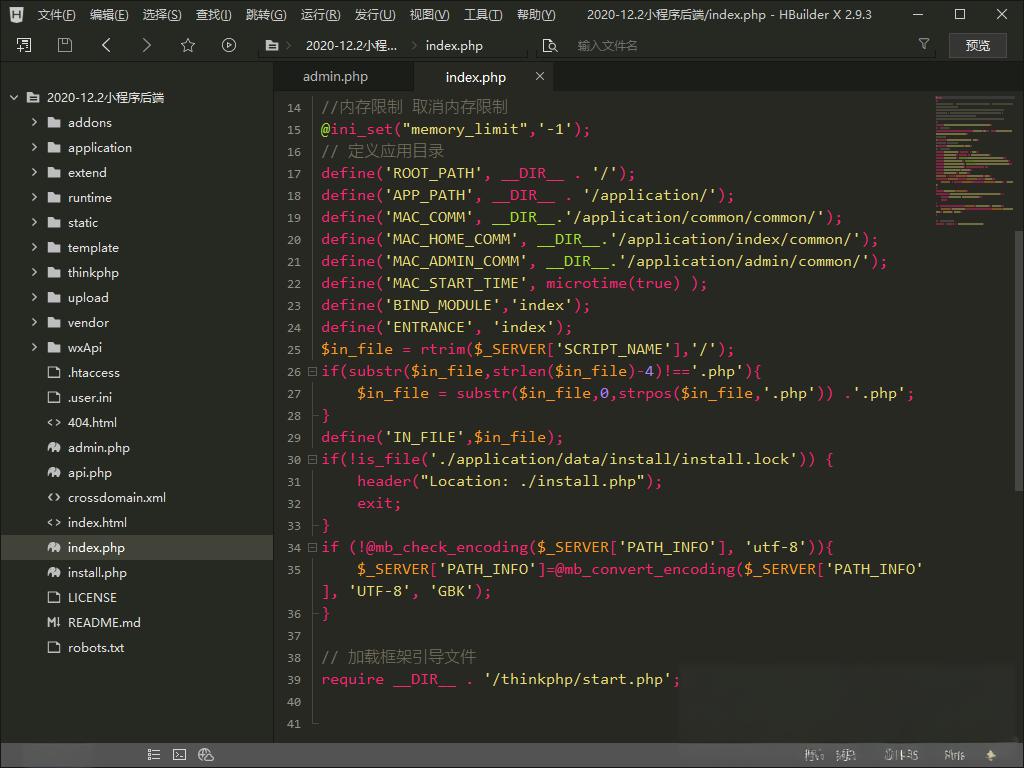The height and width of the screenshot is (768, 1024).
Task: Fold the code block at line 26
Action: pyautogui.click(x=312, y=371)
